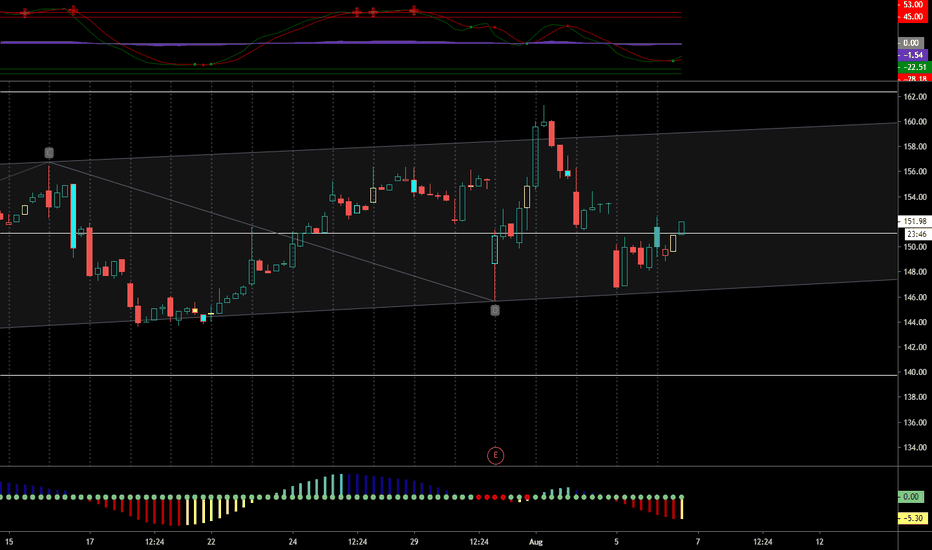Click the last yellow histogram bar
Screen dimensions: 932x550
(682, 508)
